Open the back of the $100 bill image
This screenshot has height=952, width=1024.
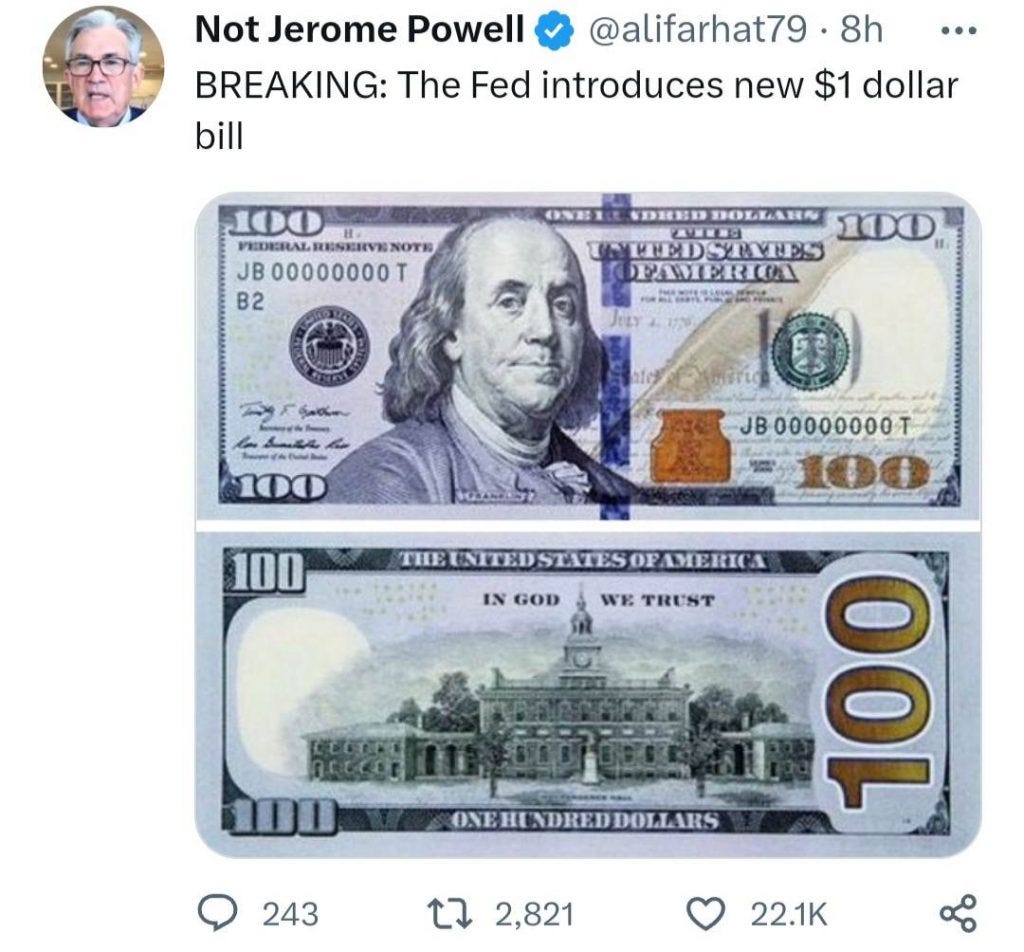point(588,694)
